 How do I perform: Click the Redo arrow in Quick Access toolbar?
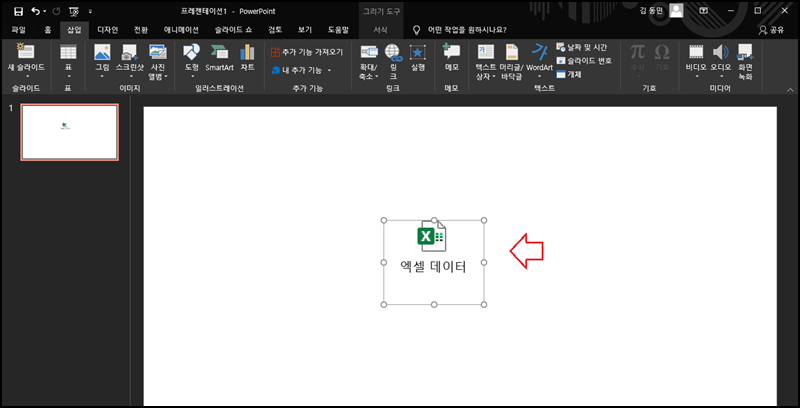click(56, 11)
